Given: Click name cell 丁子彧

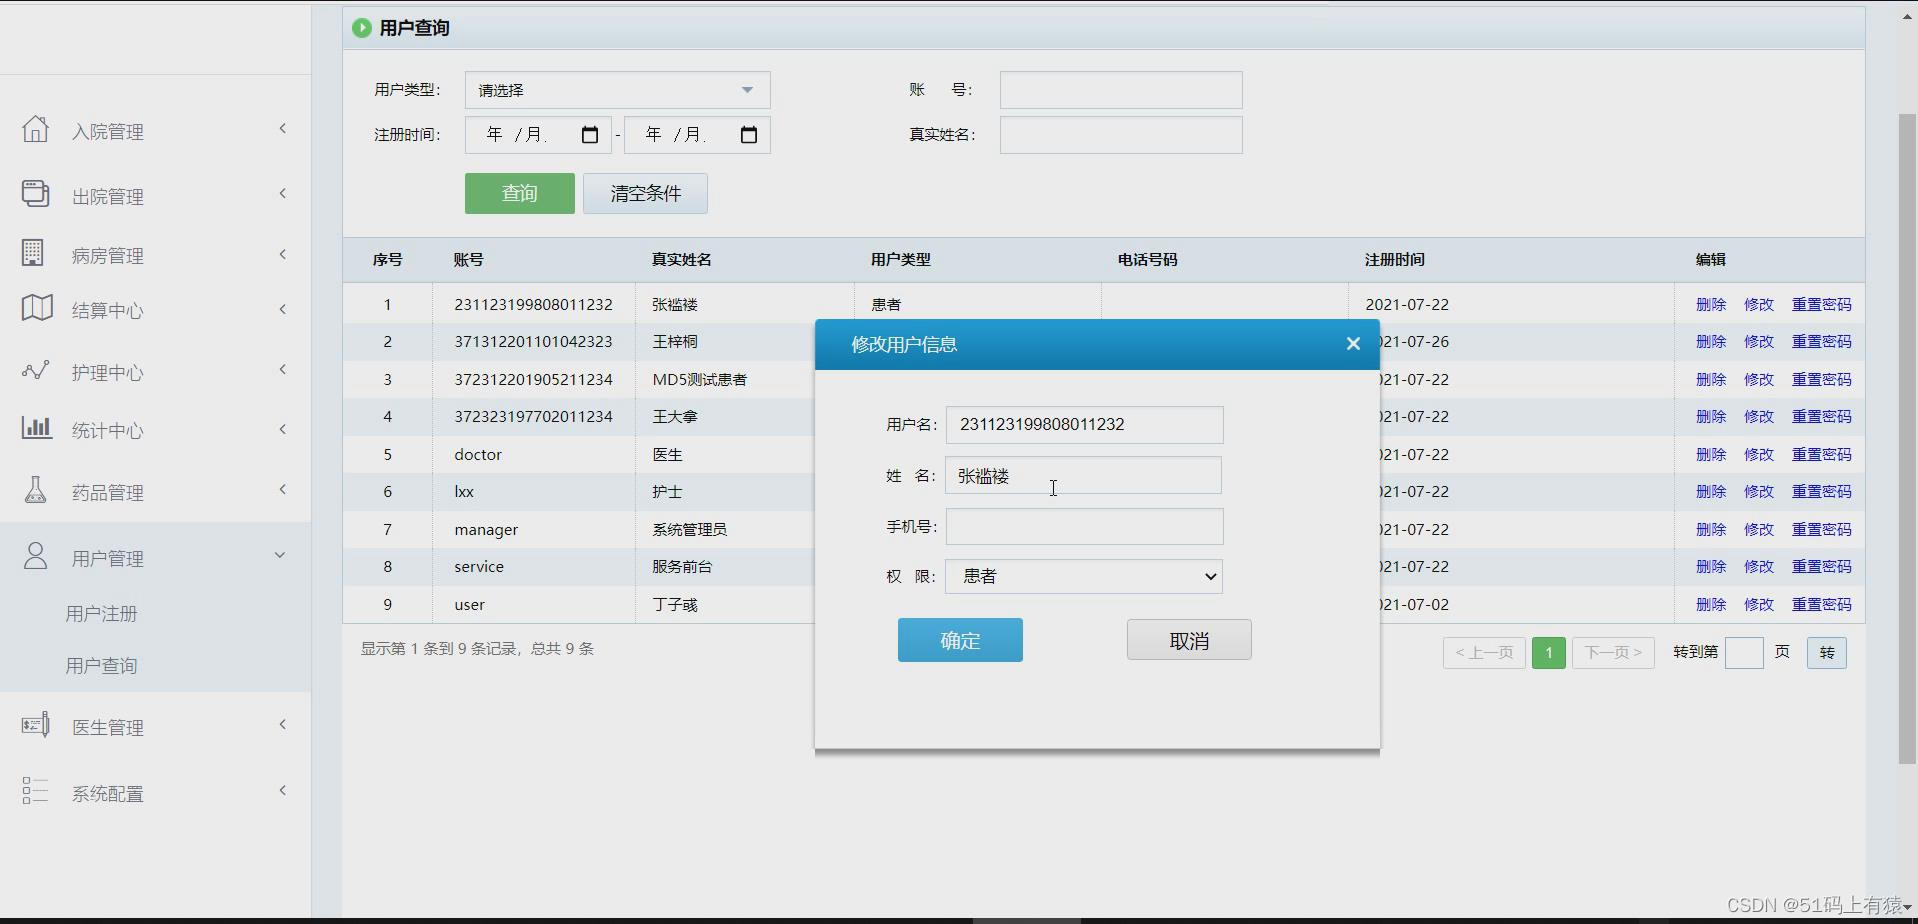Looking at the screenshot, I should (x=675, y=605).
